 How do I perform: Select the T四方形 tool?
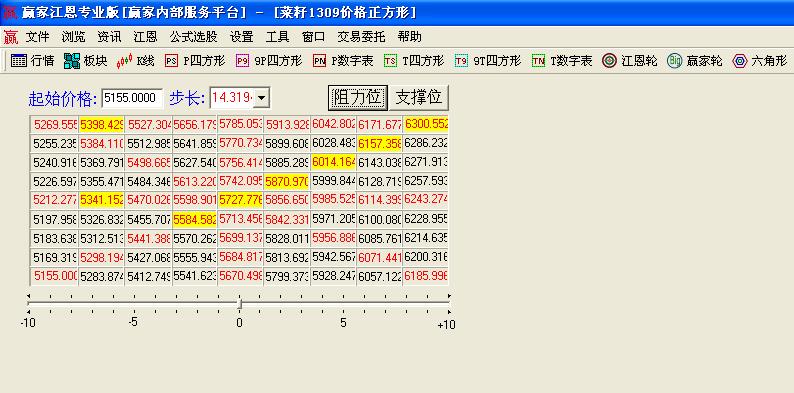point(414,61)
